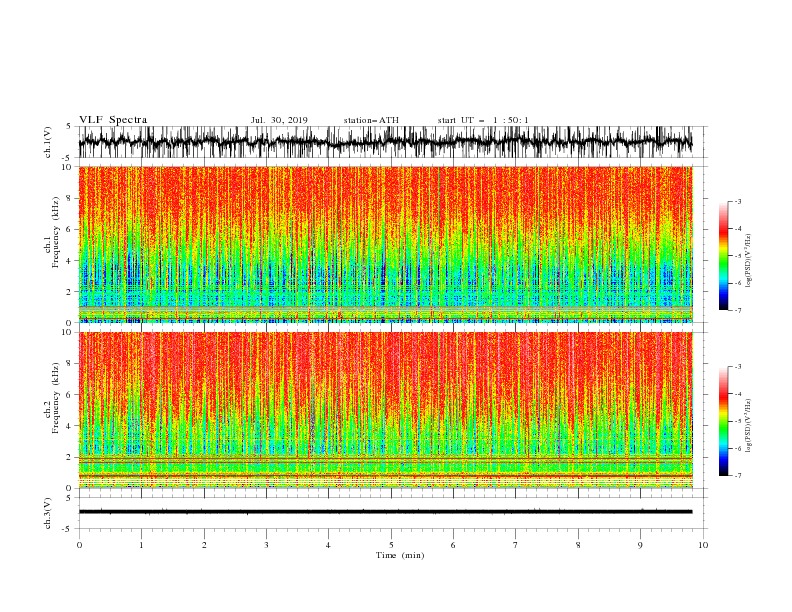Click the "VLF Spectra" title text
Screen dimensions: 792x612
[113, 120]
